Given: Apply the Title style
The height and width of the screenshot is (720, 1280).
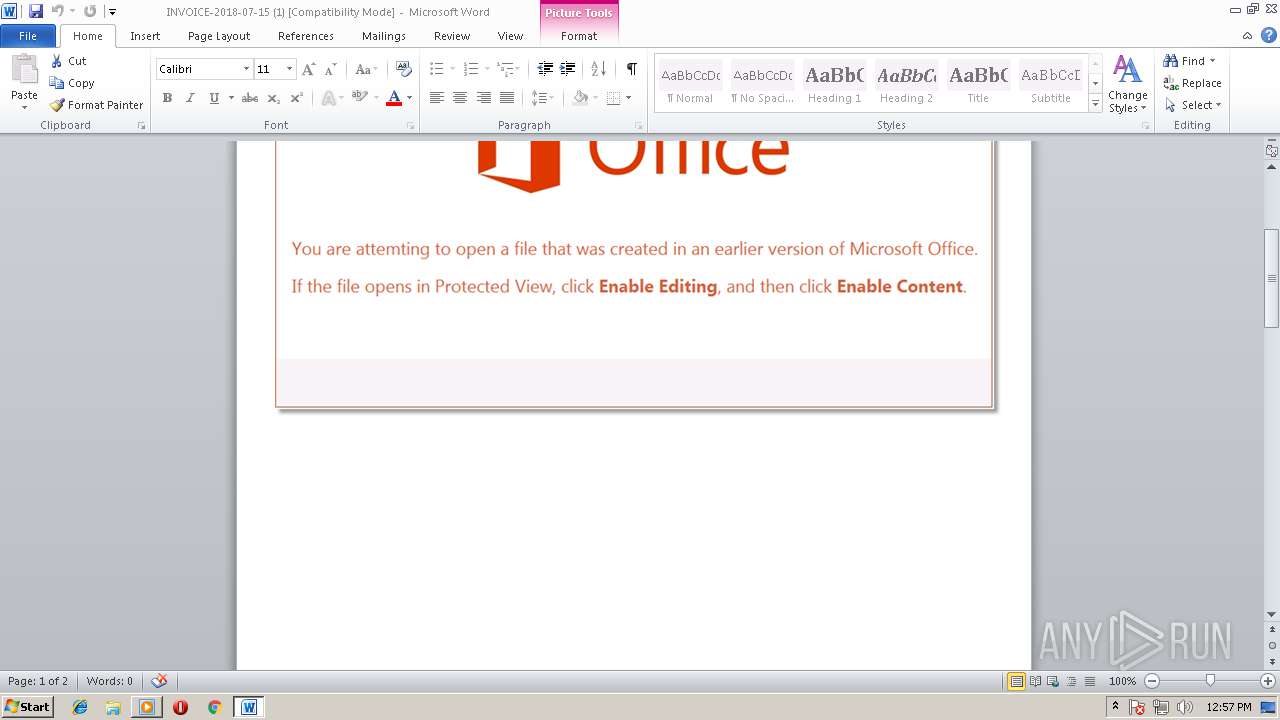Looking at the screenshot, I should (978, 83).
